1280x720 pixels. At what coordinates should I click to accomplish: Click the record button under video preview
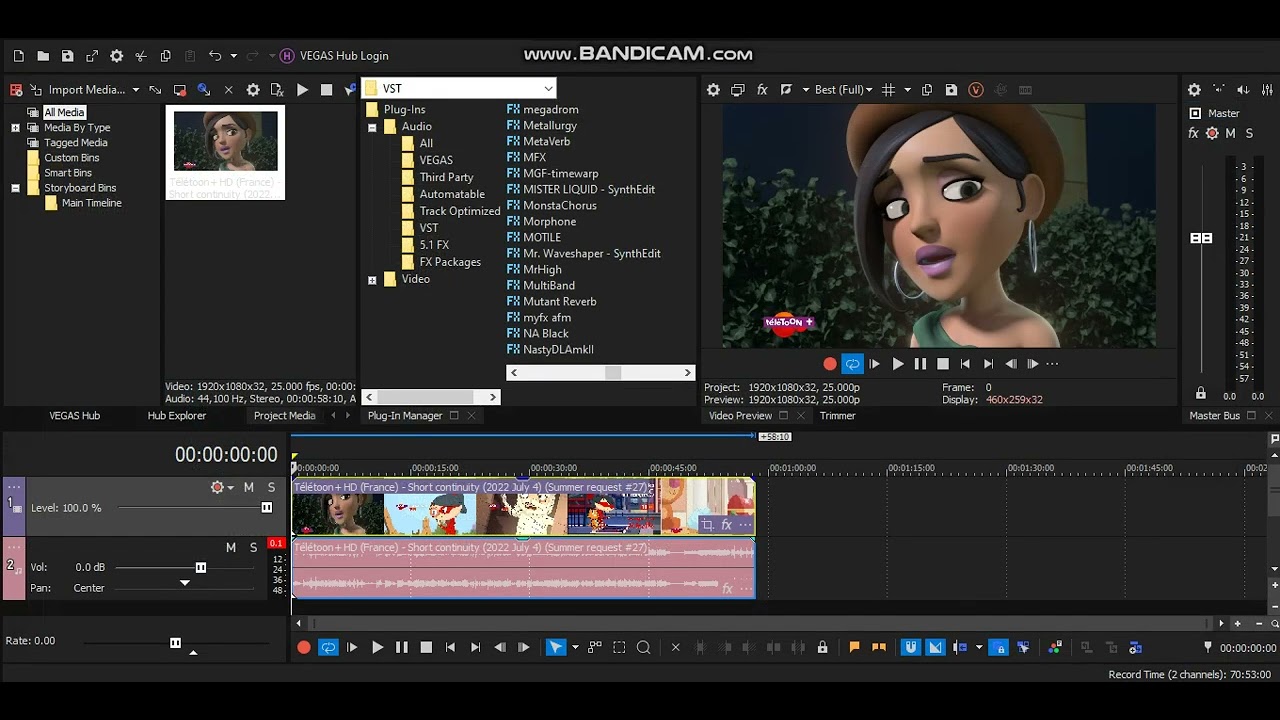coord(829,364)
